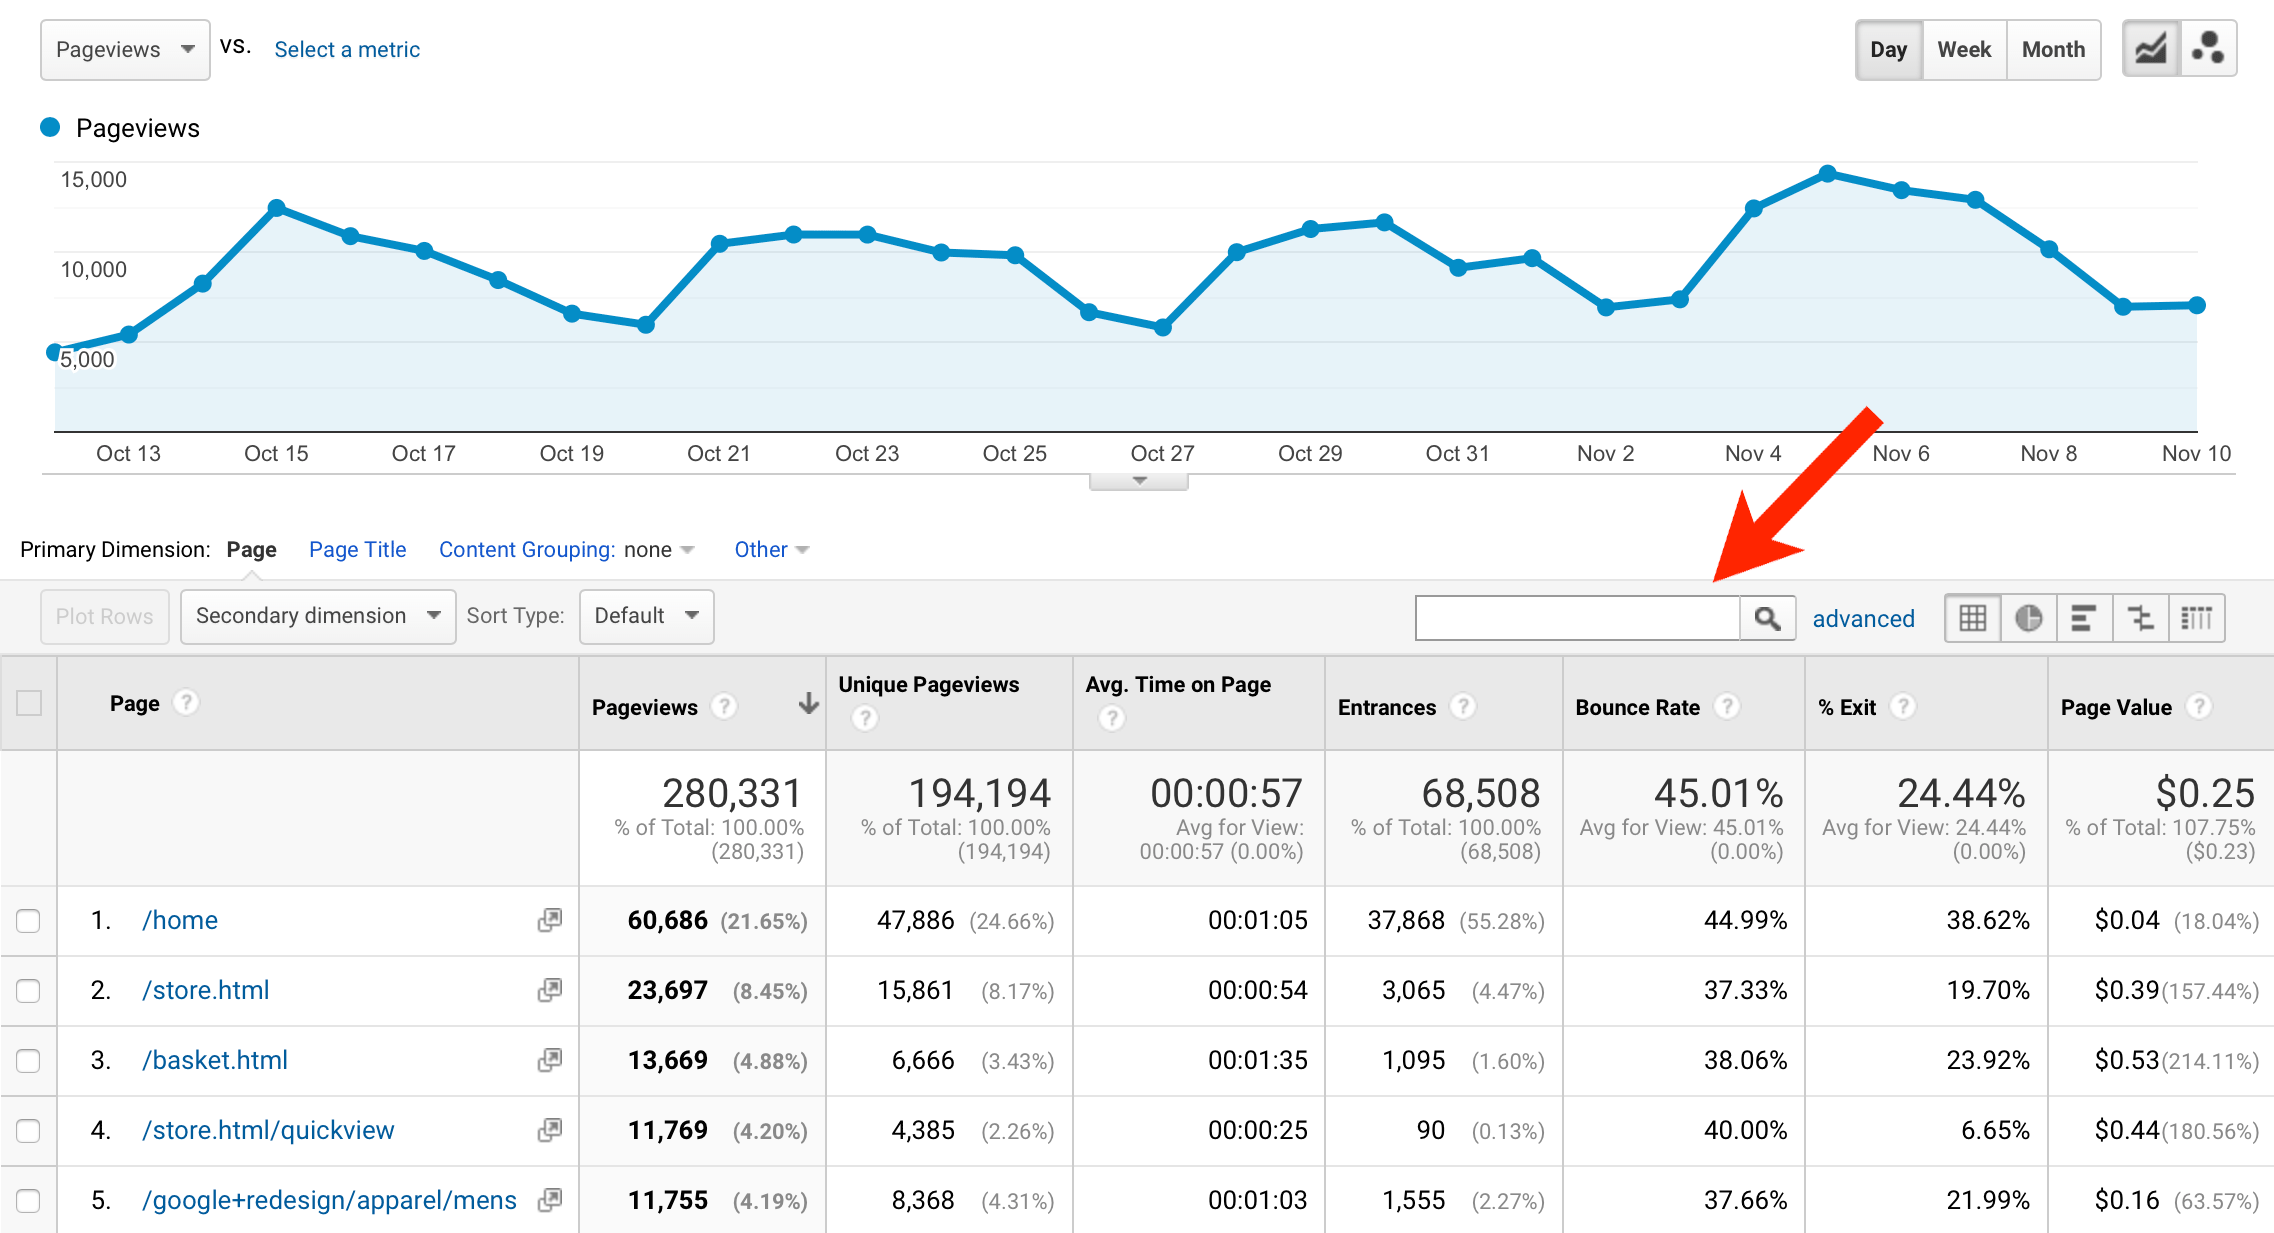Image resolution: width=2274 pixels, height=1233 pixels.
Task: Sort by Entrances column header
Action: click(1387, 707)
